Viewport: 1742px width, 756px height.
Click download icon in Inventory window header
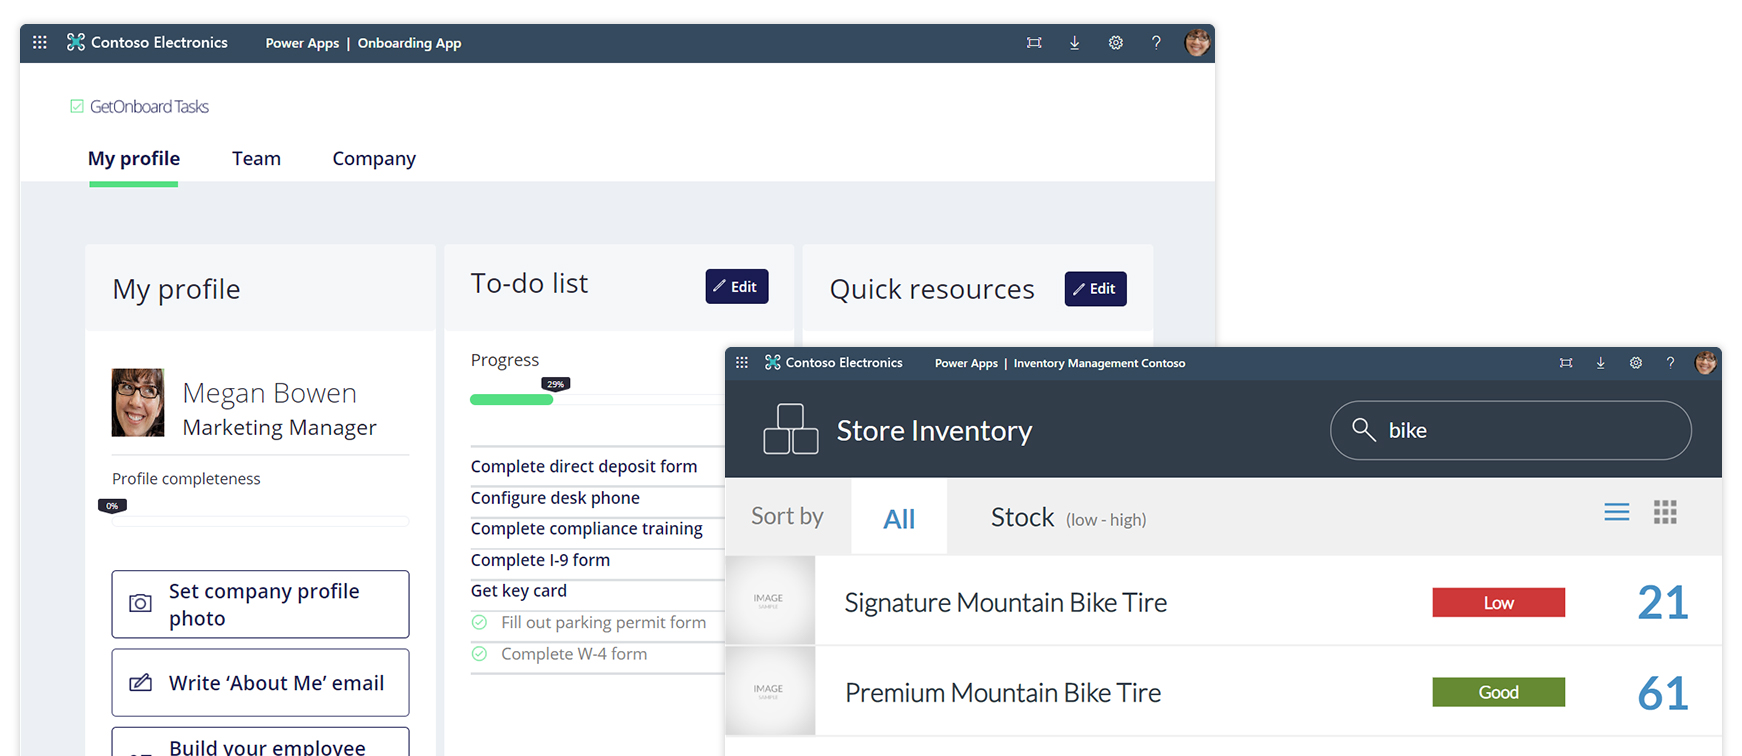pos(1601,363)
